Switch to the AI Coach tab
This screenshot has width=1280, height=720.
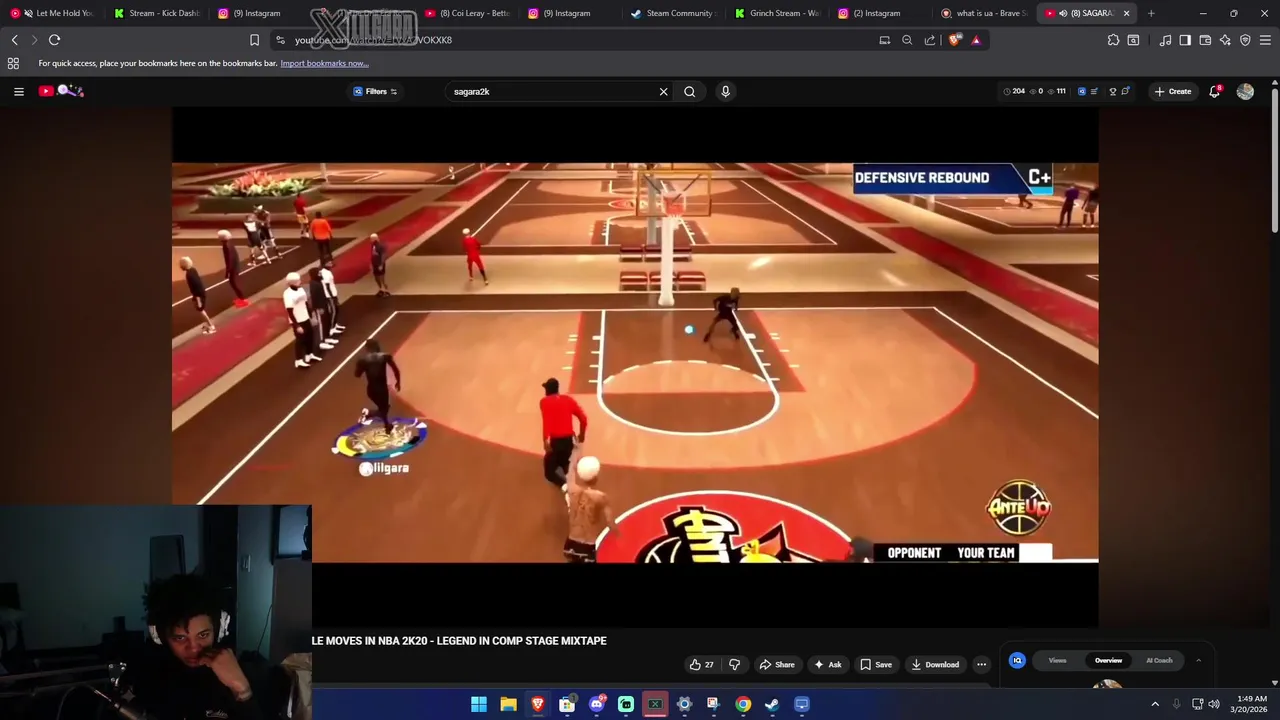click(1159, 660)
